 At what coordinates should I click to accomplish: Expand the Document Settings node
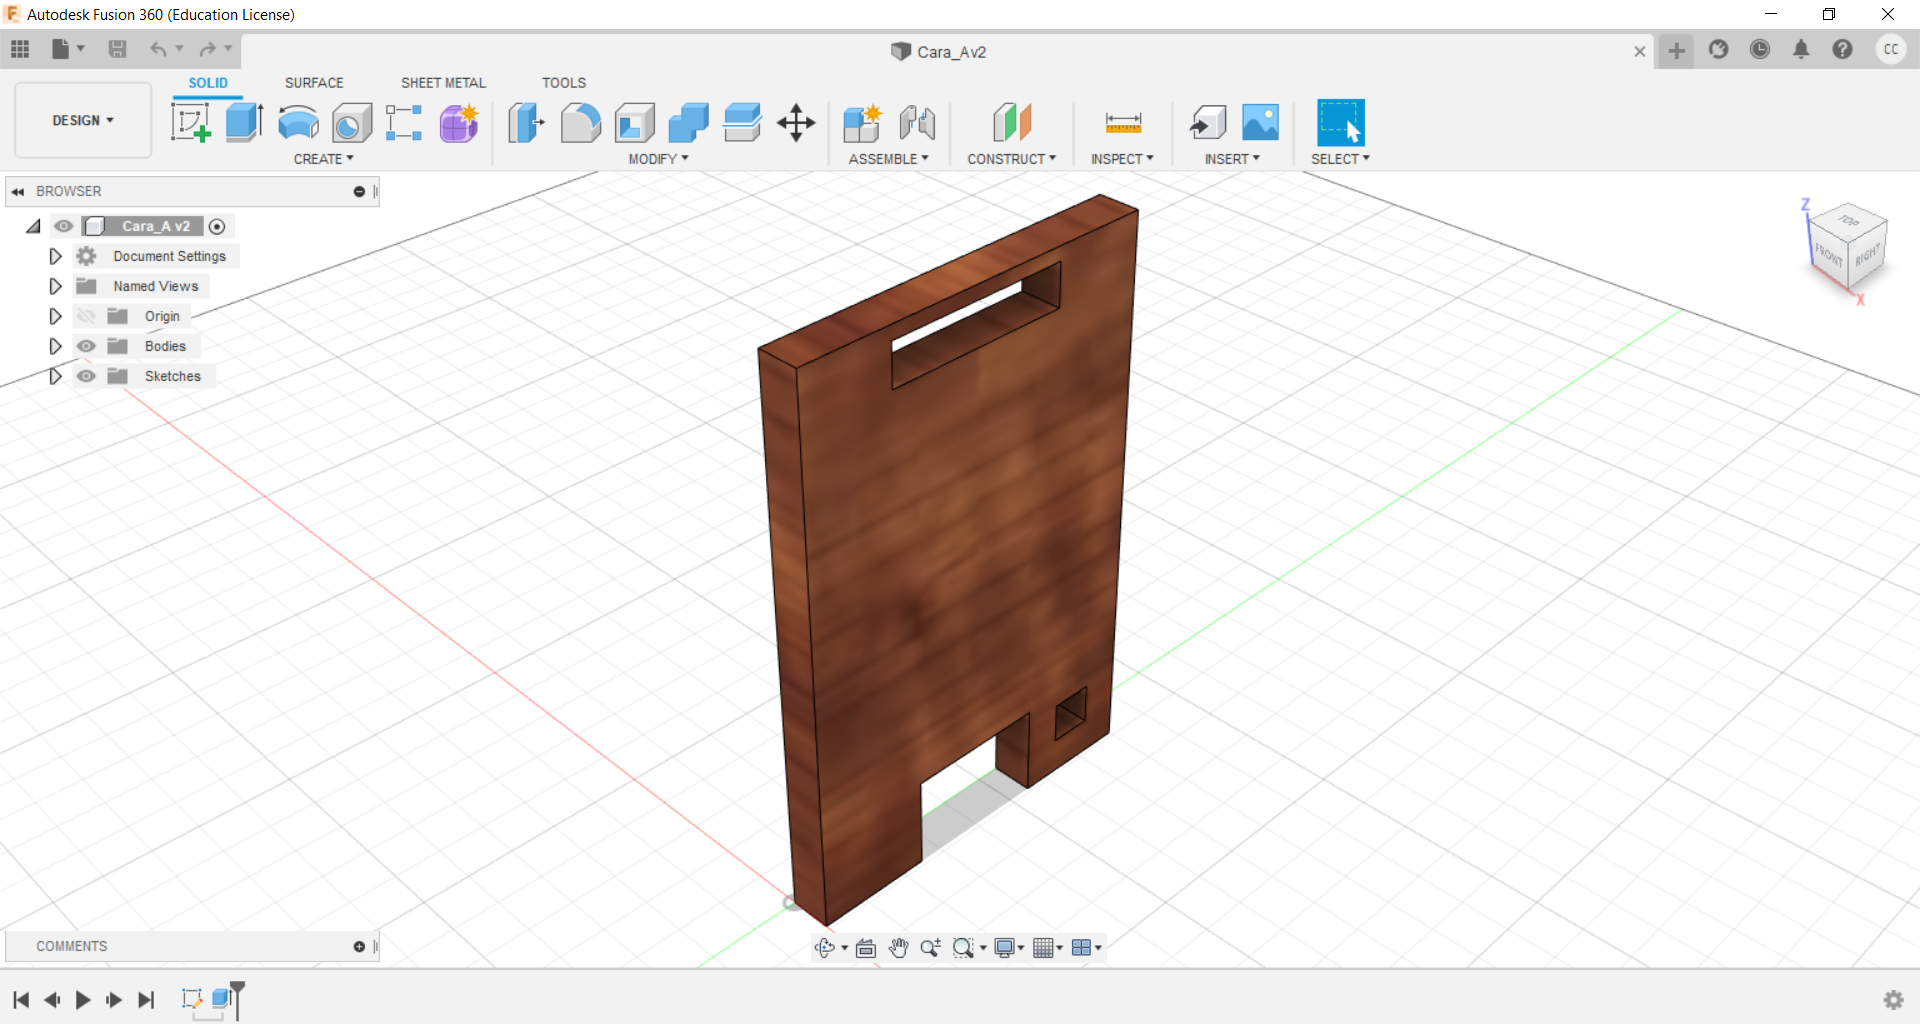click(x=56, y=256)
